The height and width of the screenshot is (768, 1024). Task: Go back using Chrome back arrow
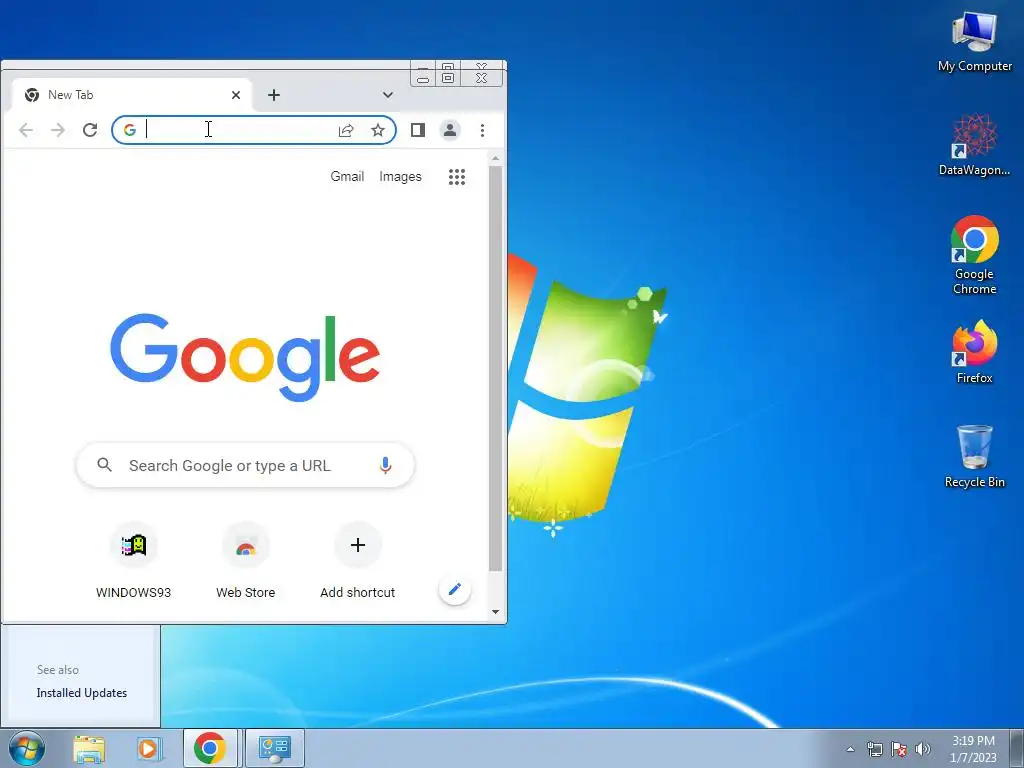pos(26,130)
